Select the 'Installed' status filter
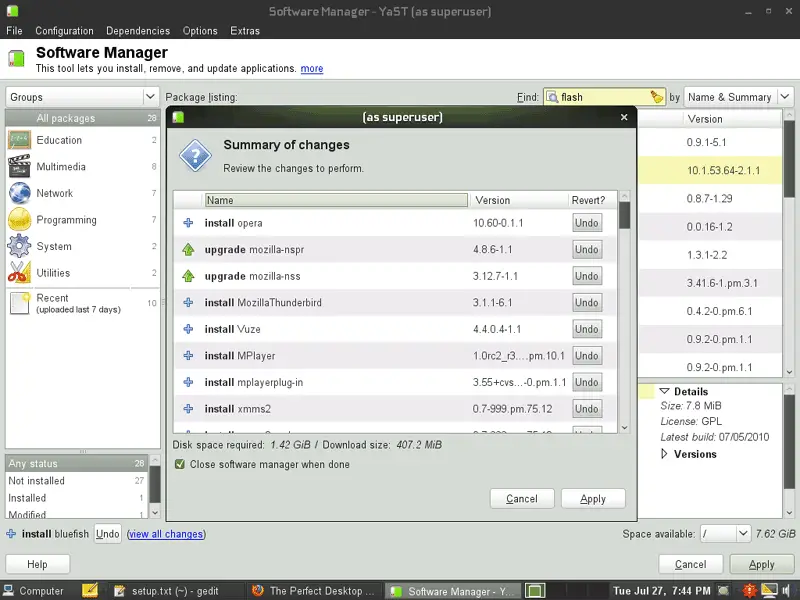Viewport: 800px width, 600px height. pyautogui.click(x=77, y=498)
